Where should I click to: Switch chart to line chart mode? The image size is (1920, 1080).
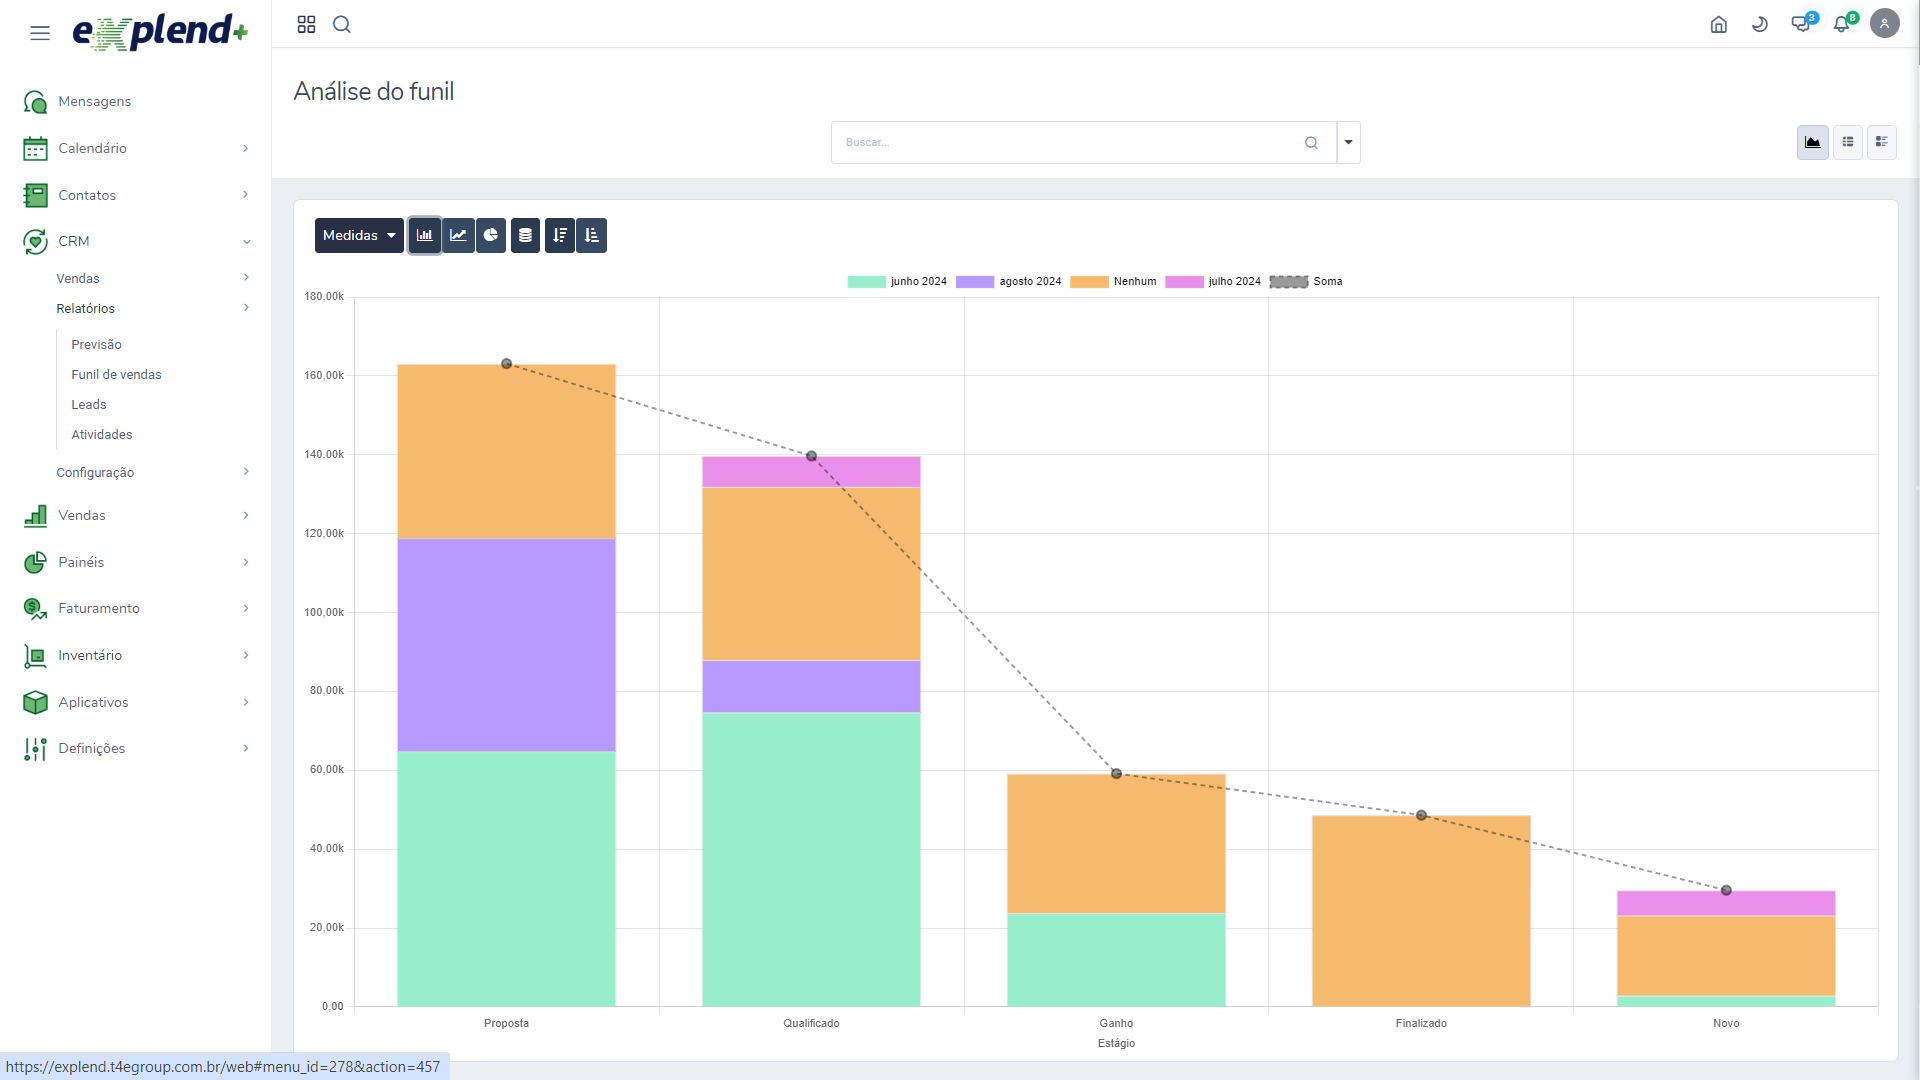point(458,235)
